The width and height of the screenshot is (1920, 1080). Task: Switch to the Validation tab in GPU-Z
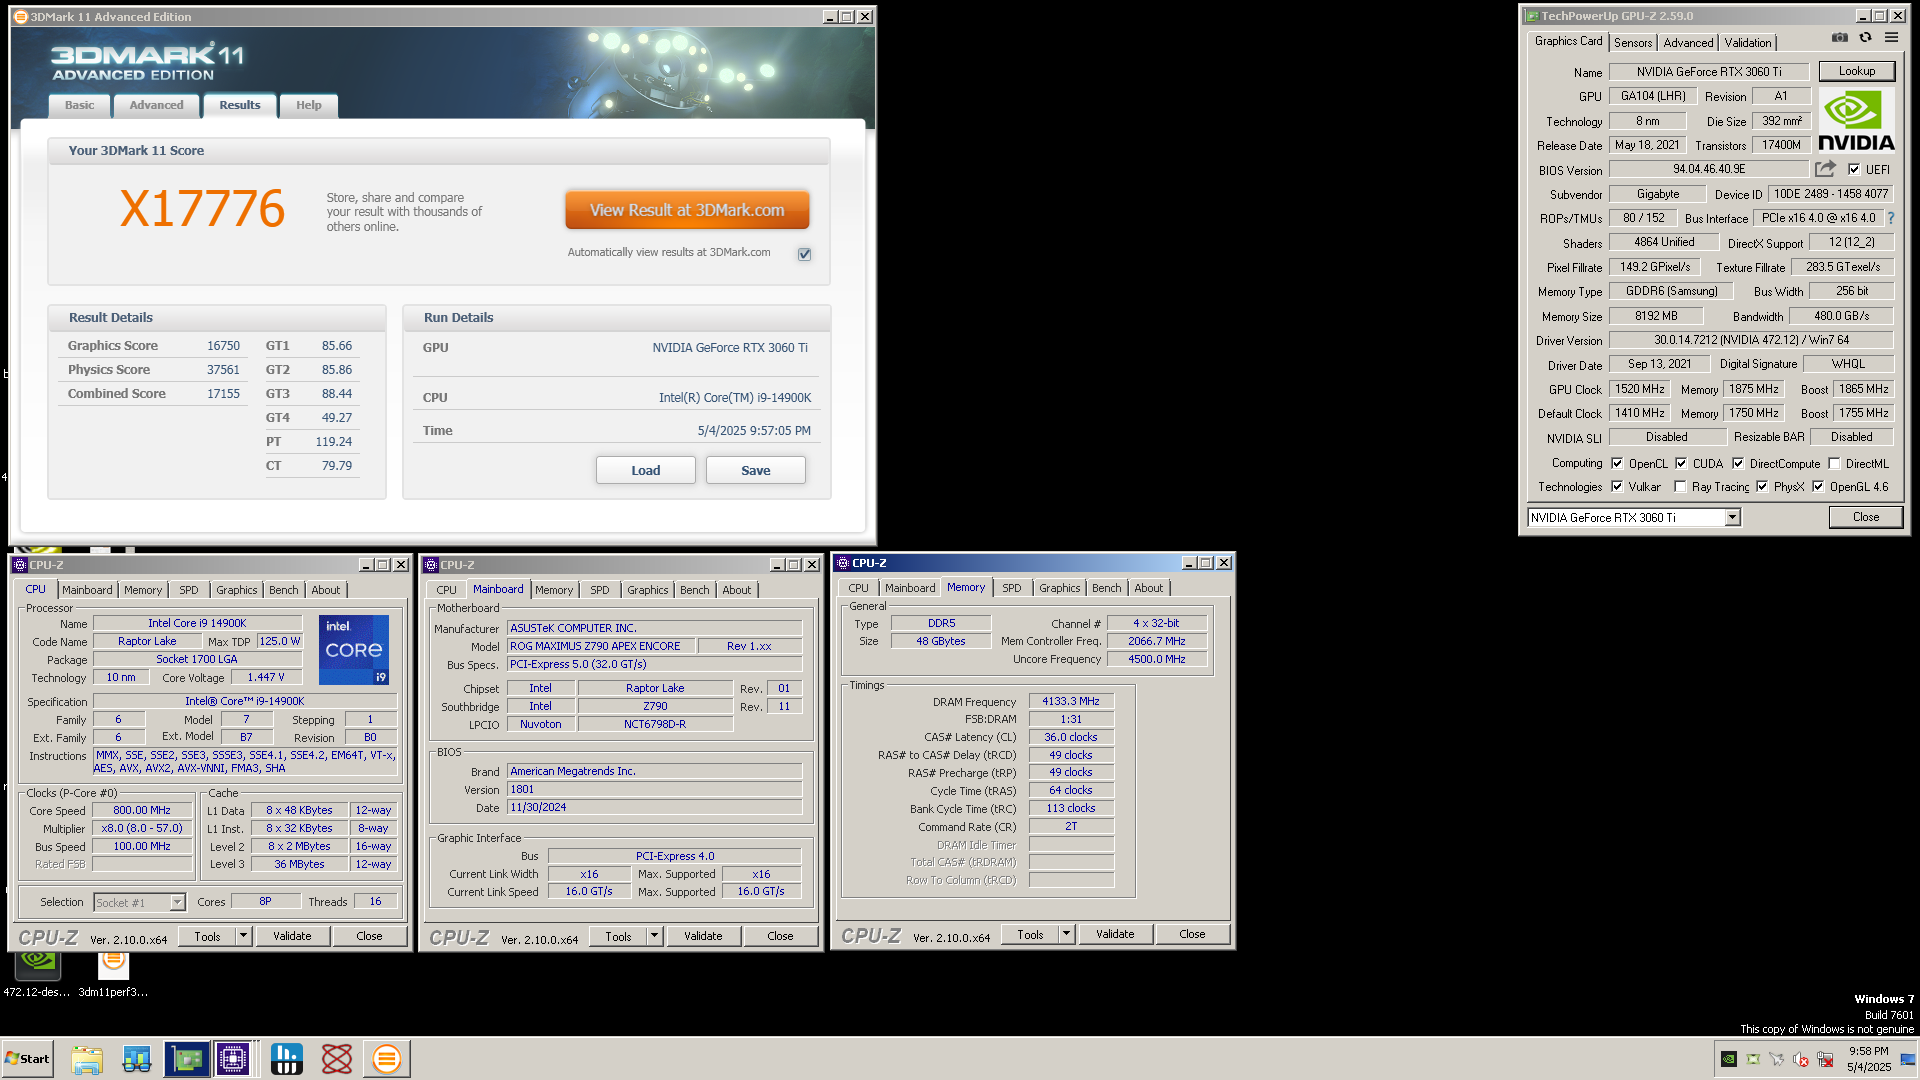tap(1747, 43)
